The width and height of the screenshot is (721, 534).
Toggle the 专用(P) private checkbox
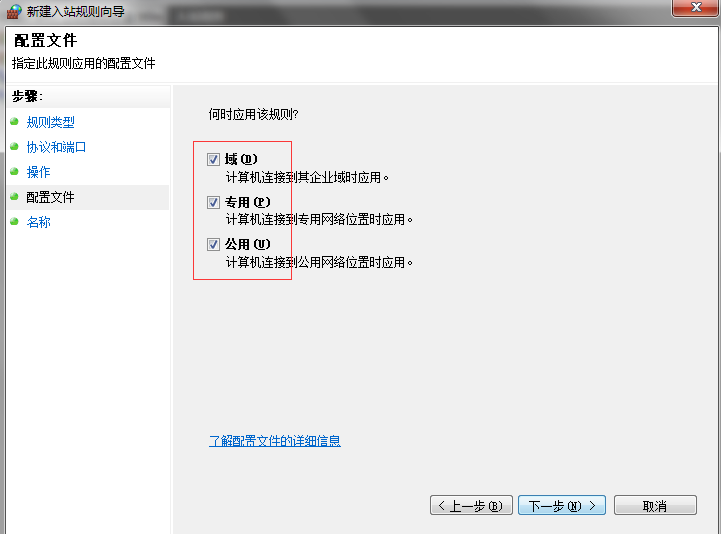(213, 202)
